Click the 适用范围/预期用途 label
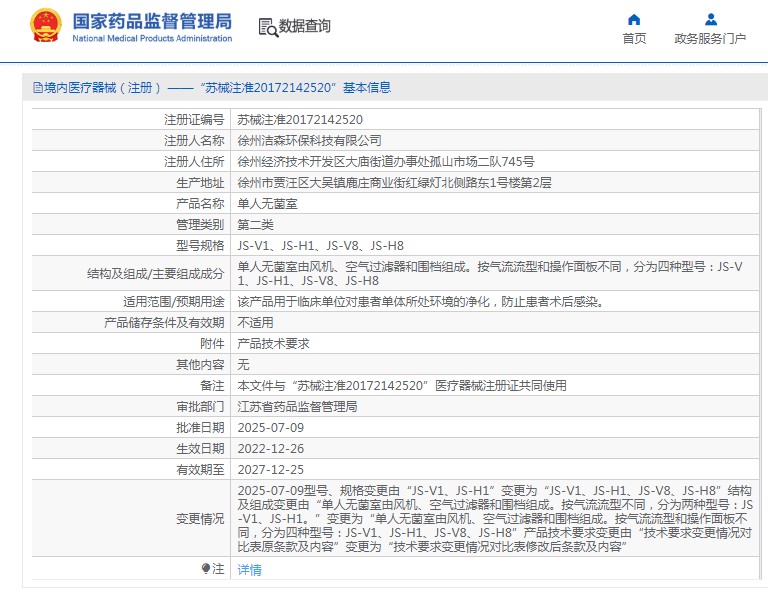 click(x=173, y=302)
